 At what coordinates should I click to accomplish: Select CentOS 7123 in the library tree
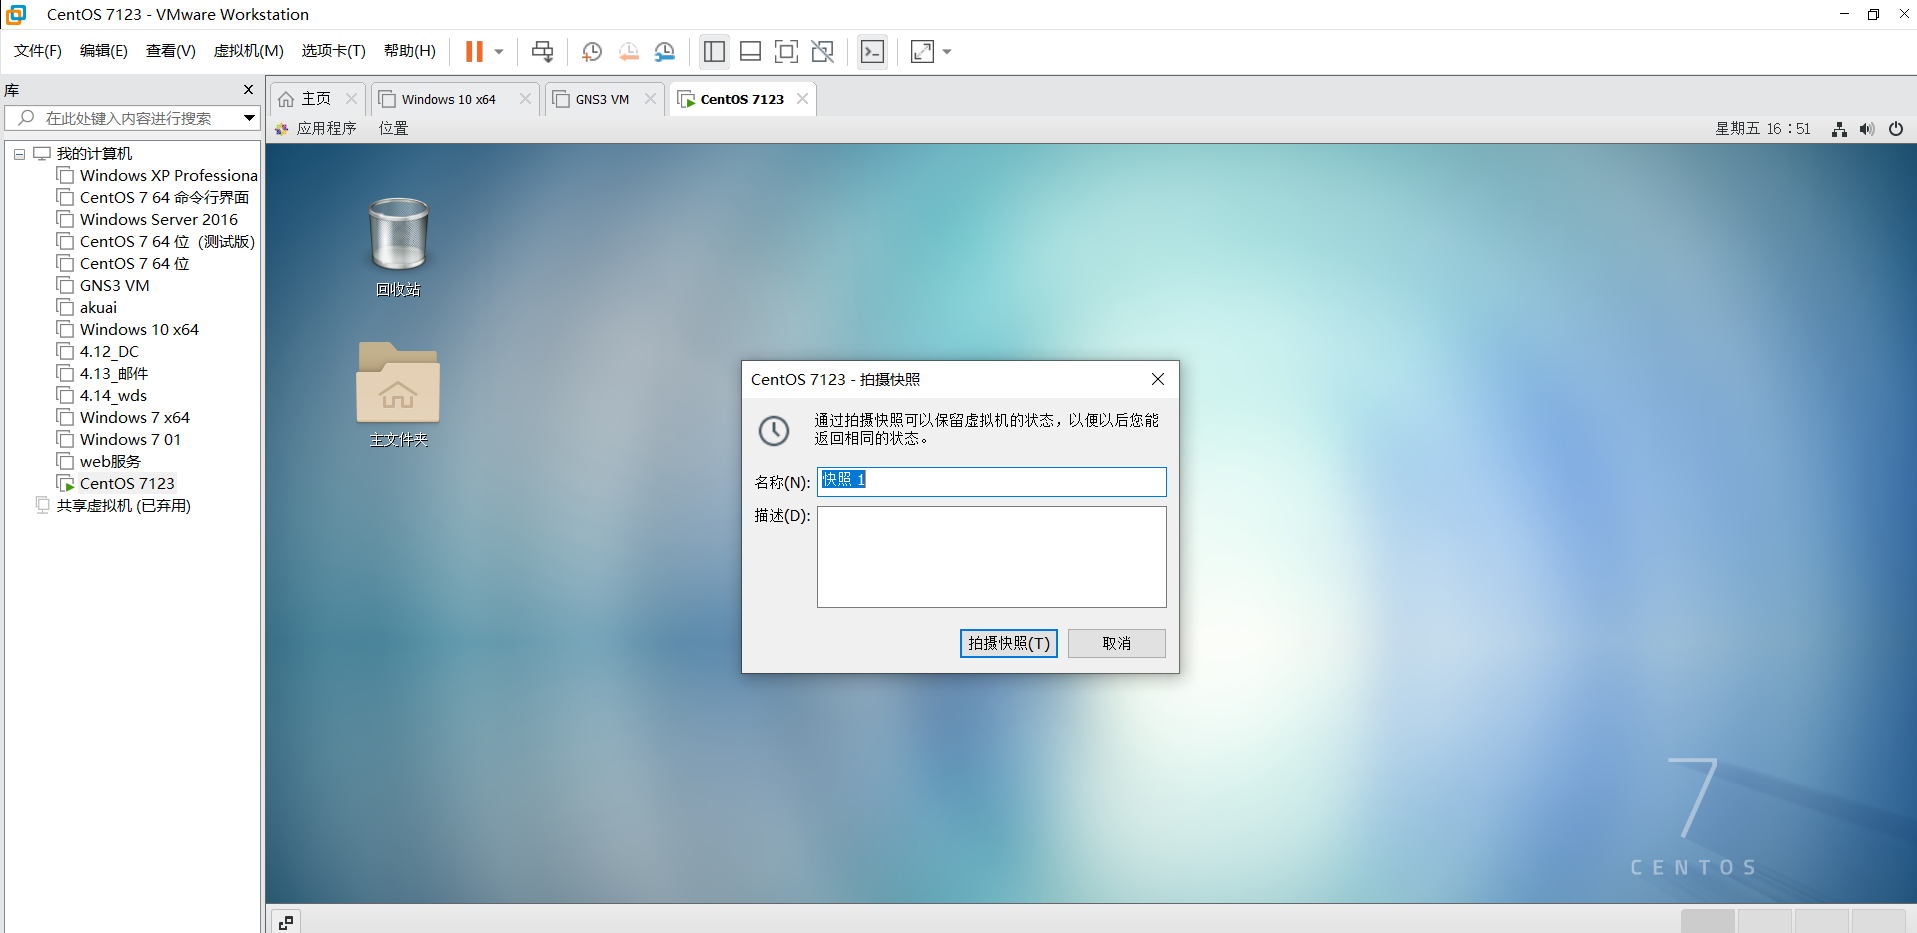(x=116, y=484)
